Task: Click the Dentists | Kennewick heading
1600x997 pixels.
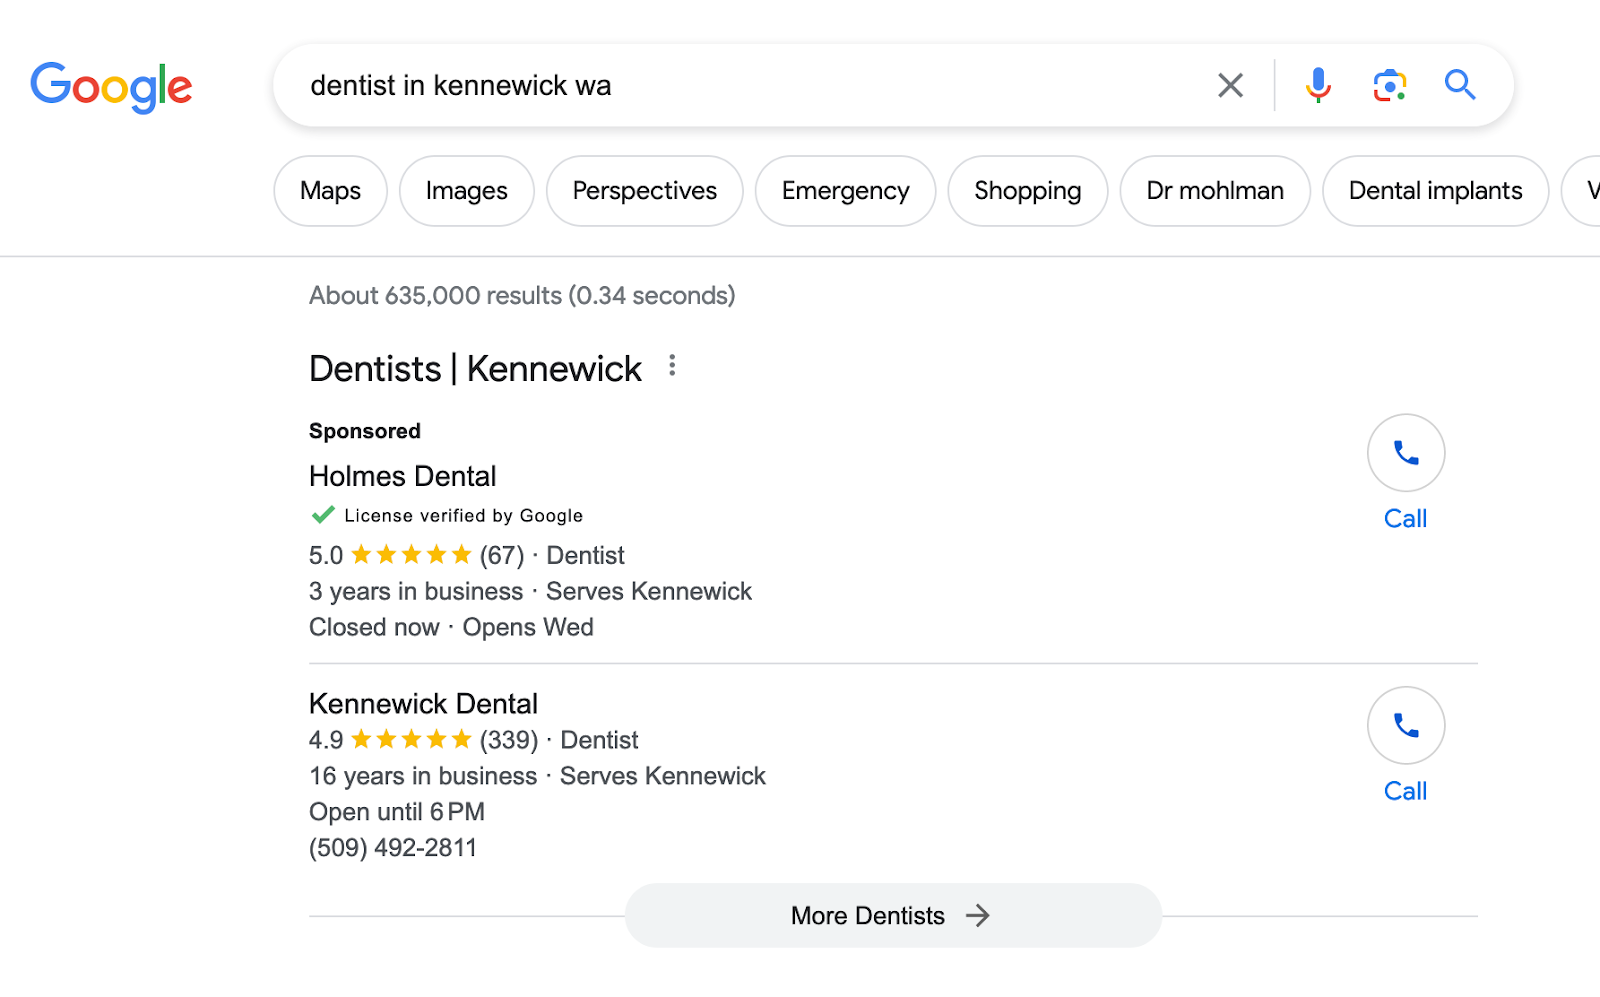Action: click(475, 369)
